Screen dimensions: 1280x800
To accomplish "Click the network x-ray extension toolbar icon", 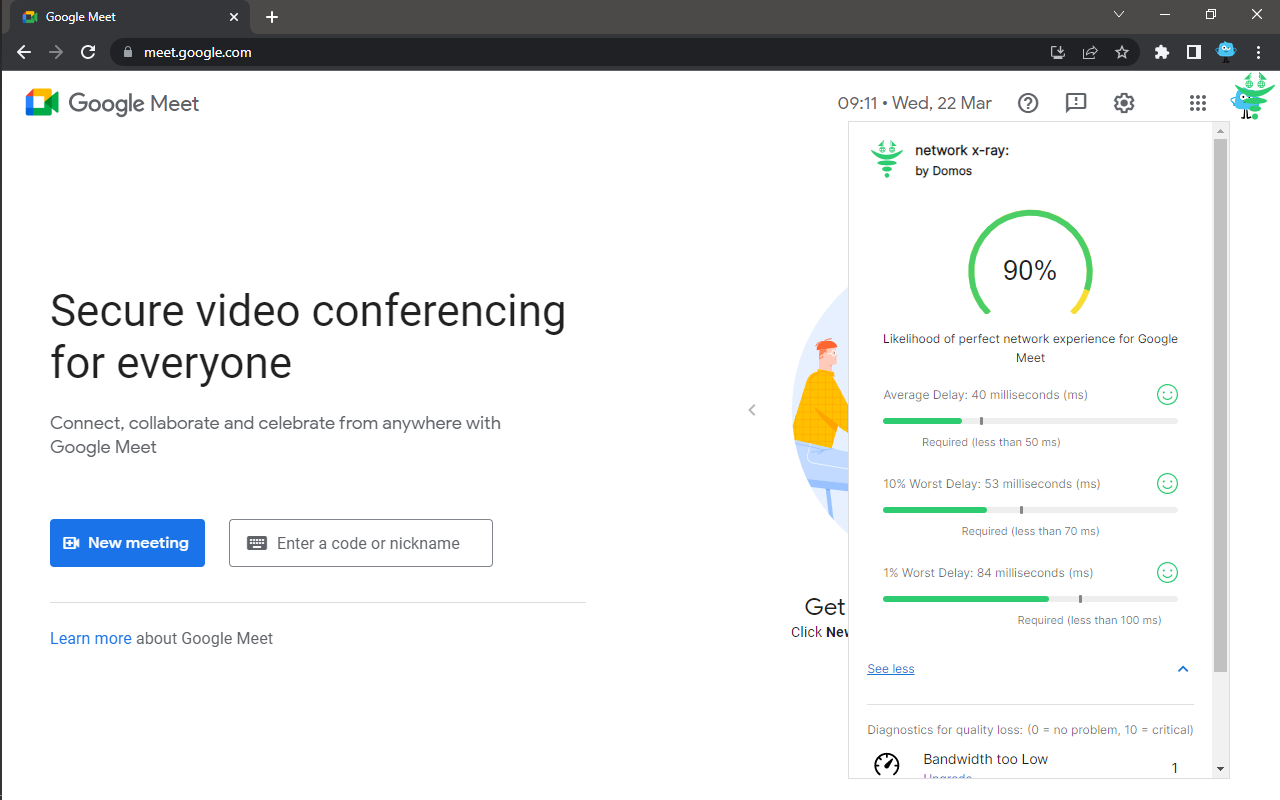I will (1226, 51).
